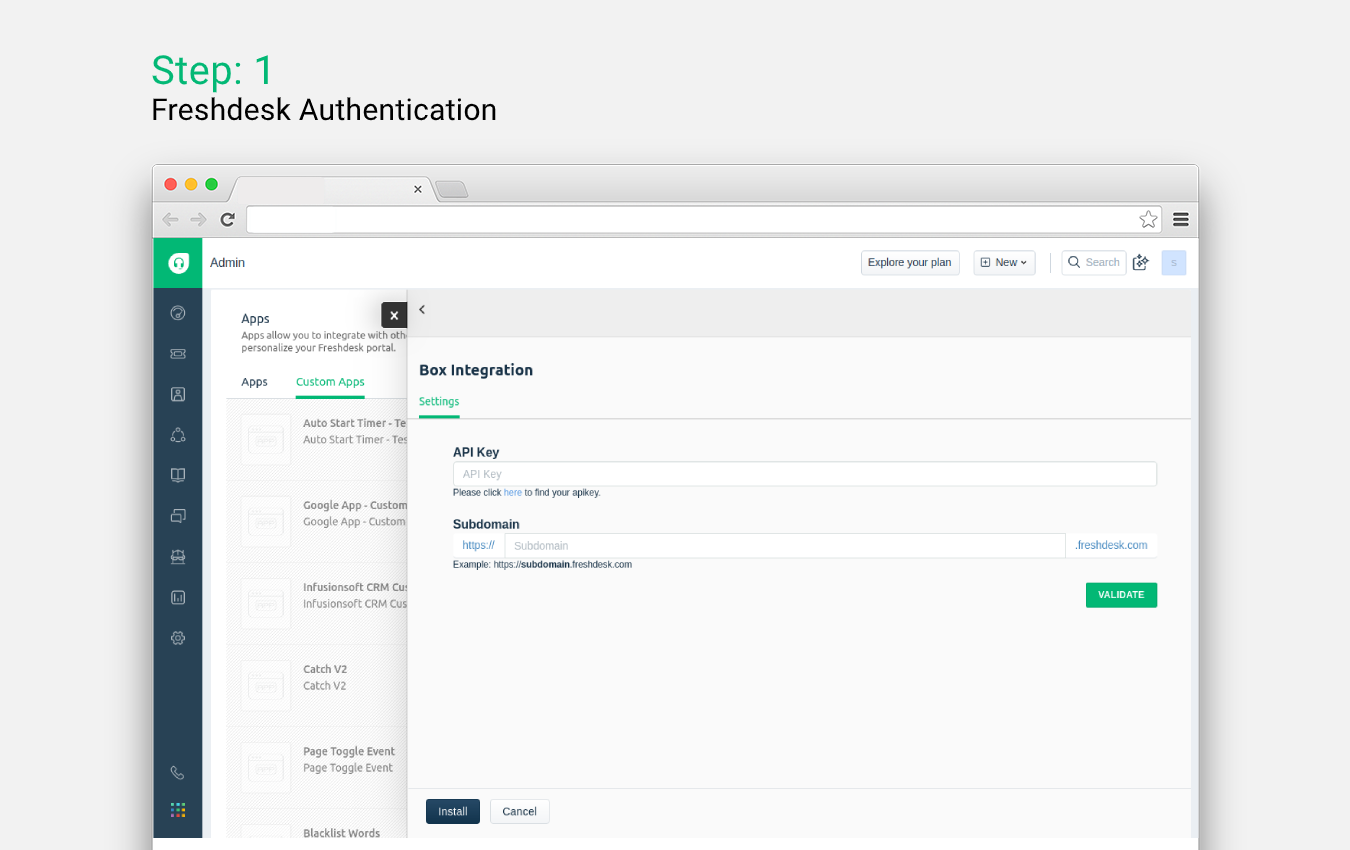
Task: Open the Contacts icon in sidebar
Action: pyautogui.click(x=178, y=394)
